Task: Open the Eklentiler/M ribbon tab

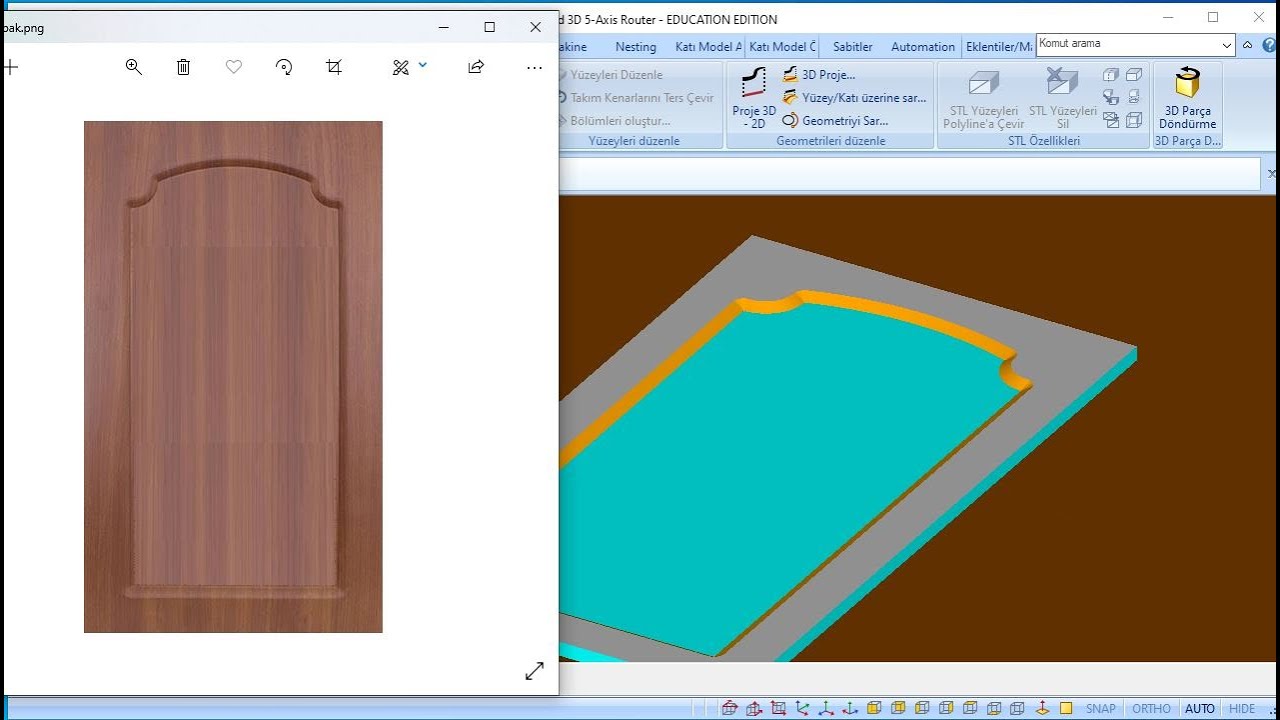Action: (999, 46)
